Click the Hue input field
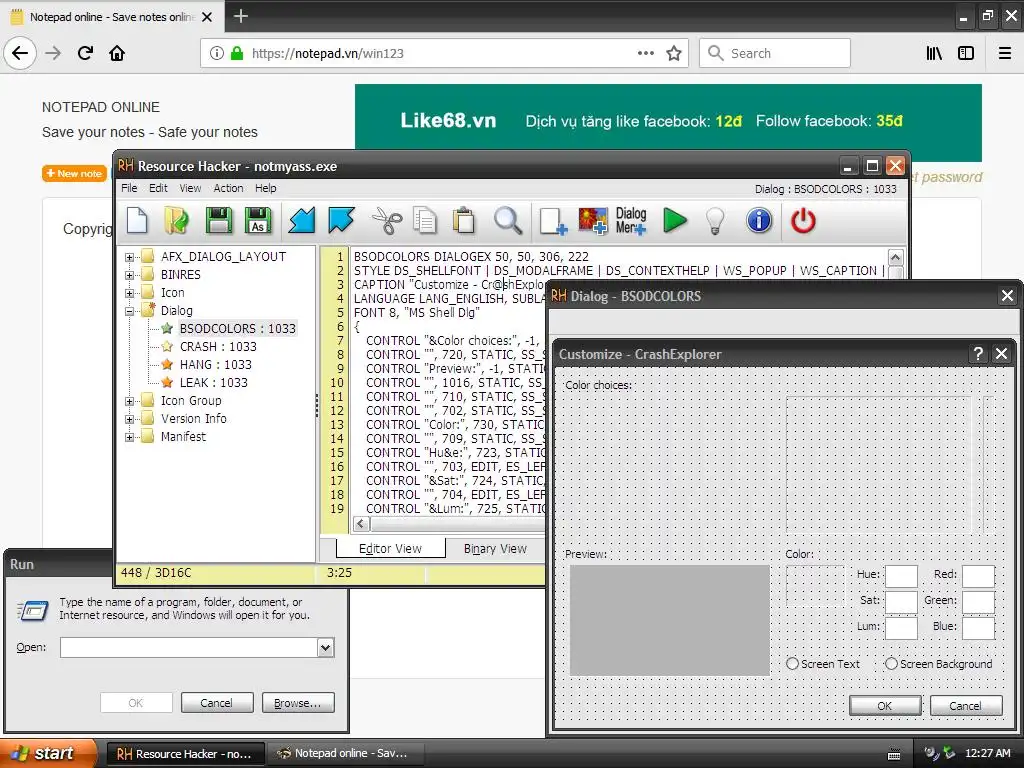The height and width of the screenshot is (768, 1024). tap(901, 576)
